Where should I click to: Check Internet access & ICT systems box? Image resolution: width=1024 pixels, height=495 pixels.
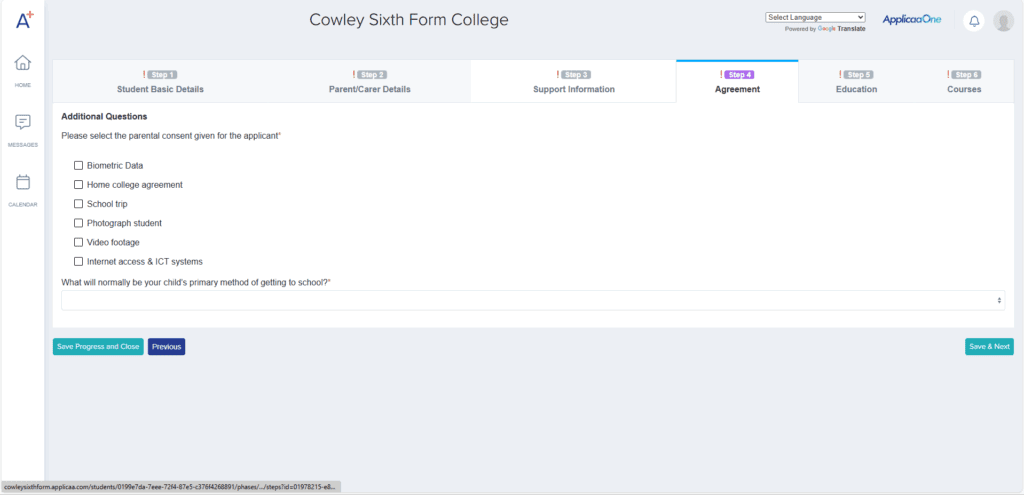[79, 261]
